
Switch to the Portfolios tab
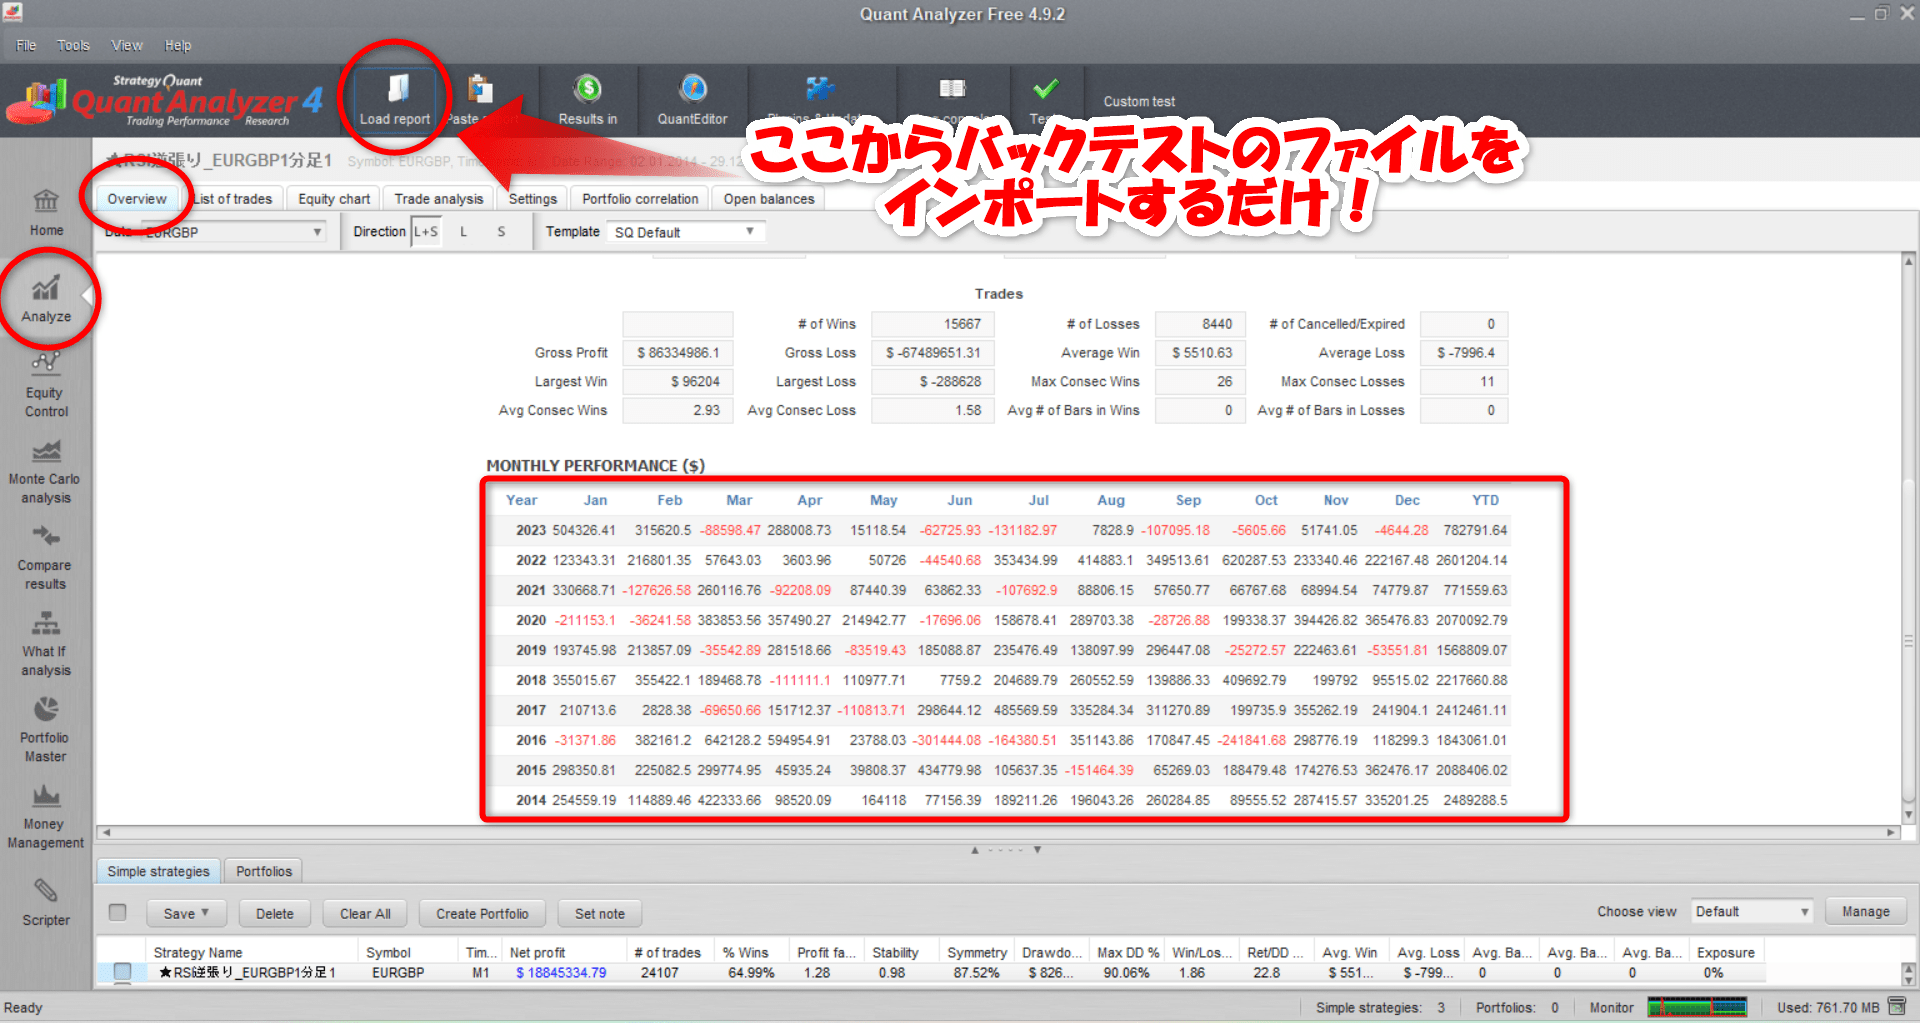click(262, 870)
